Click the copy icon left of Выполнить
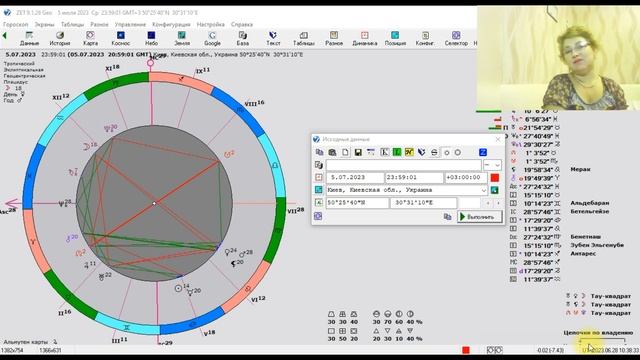This screenshot has width=640, height=360. [x=447, y=217]
